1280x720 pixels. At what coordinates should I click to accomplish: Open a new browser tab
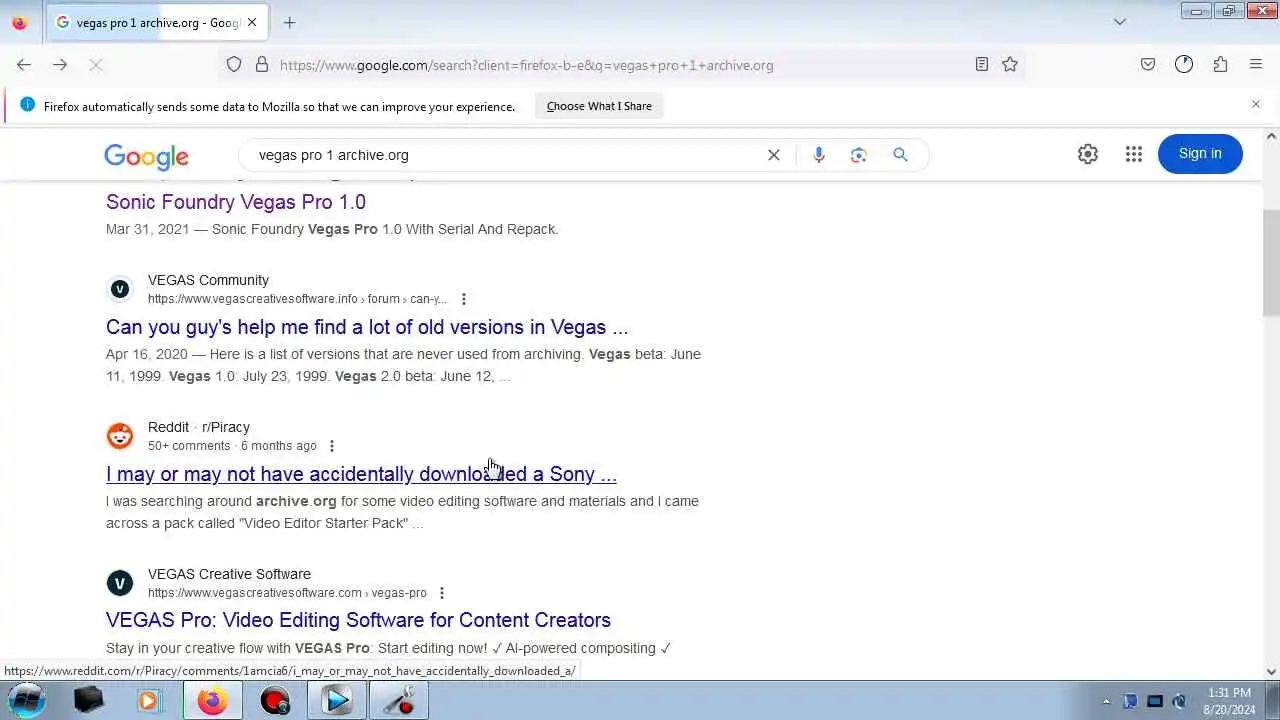pos(289,22)
